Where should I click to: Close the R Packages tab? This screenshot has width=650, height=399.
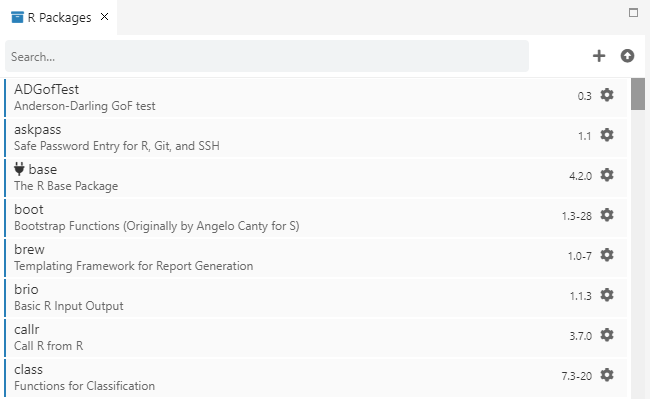pyautogui.click(x=104, y=17)
